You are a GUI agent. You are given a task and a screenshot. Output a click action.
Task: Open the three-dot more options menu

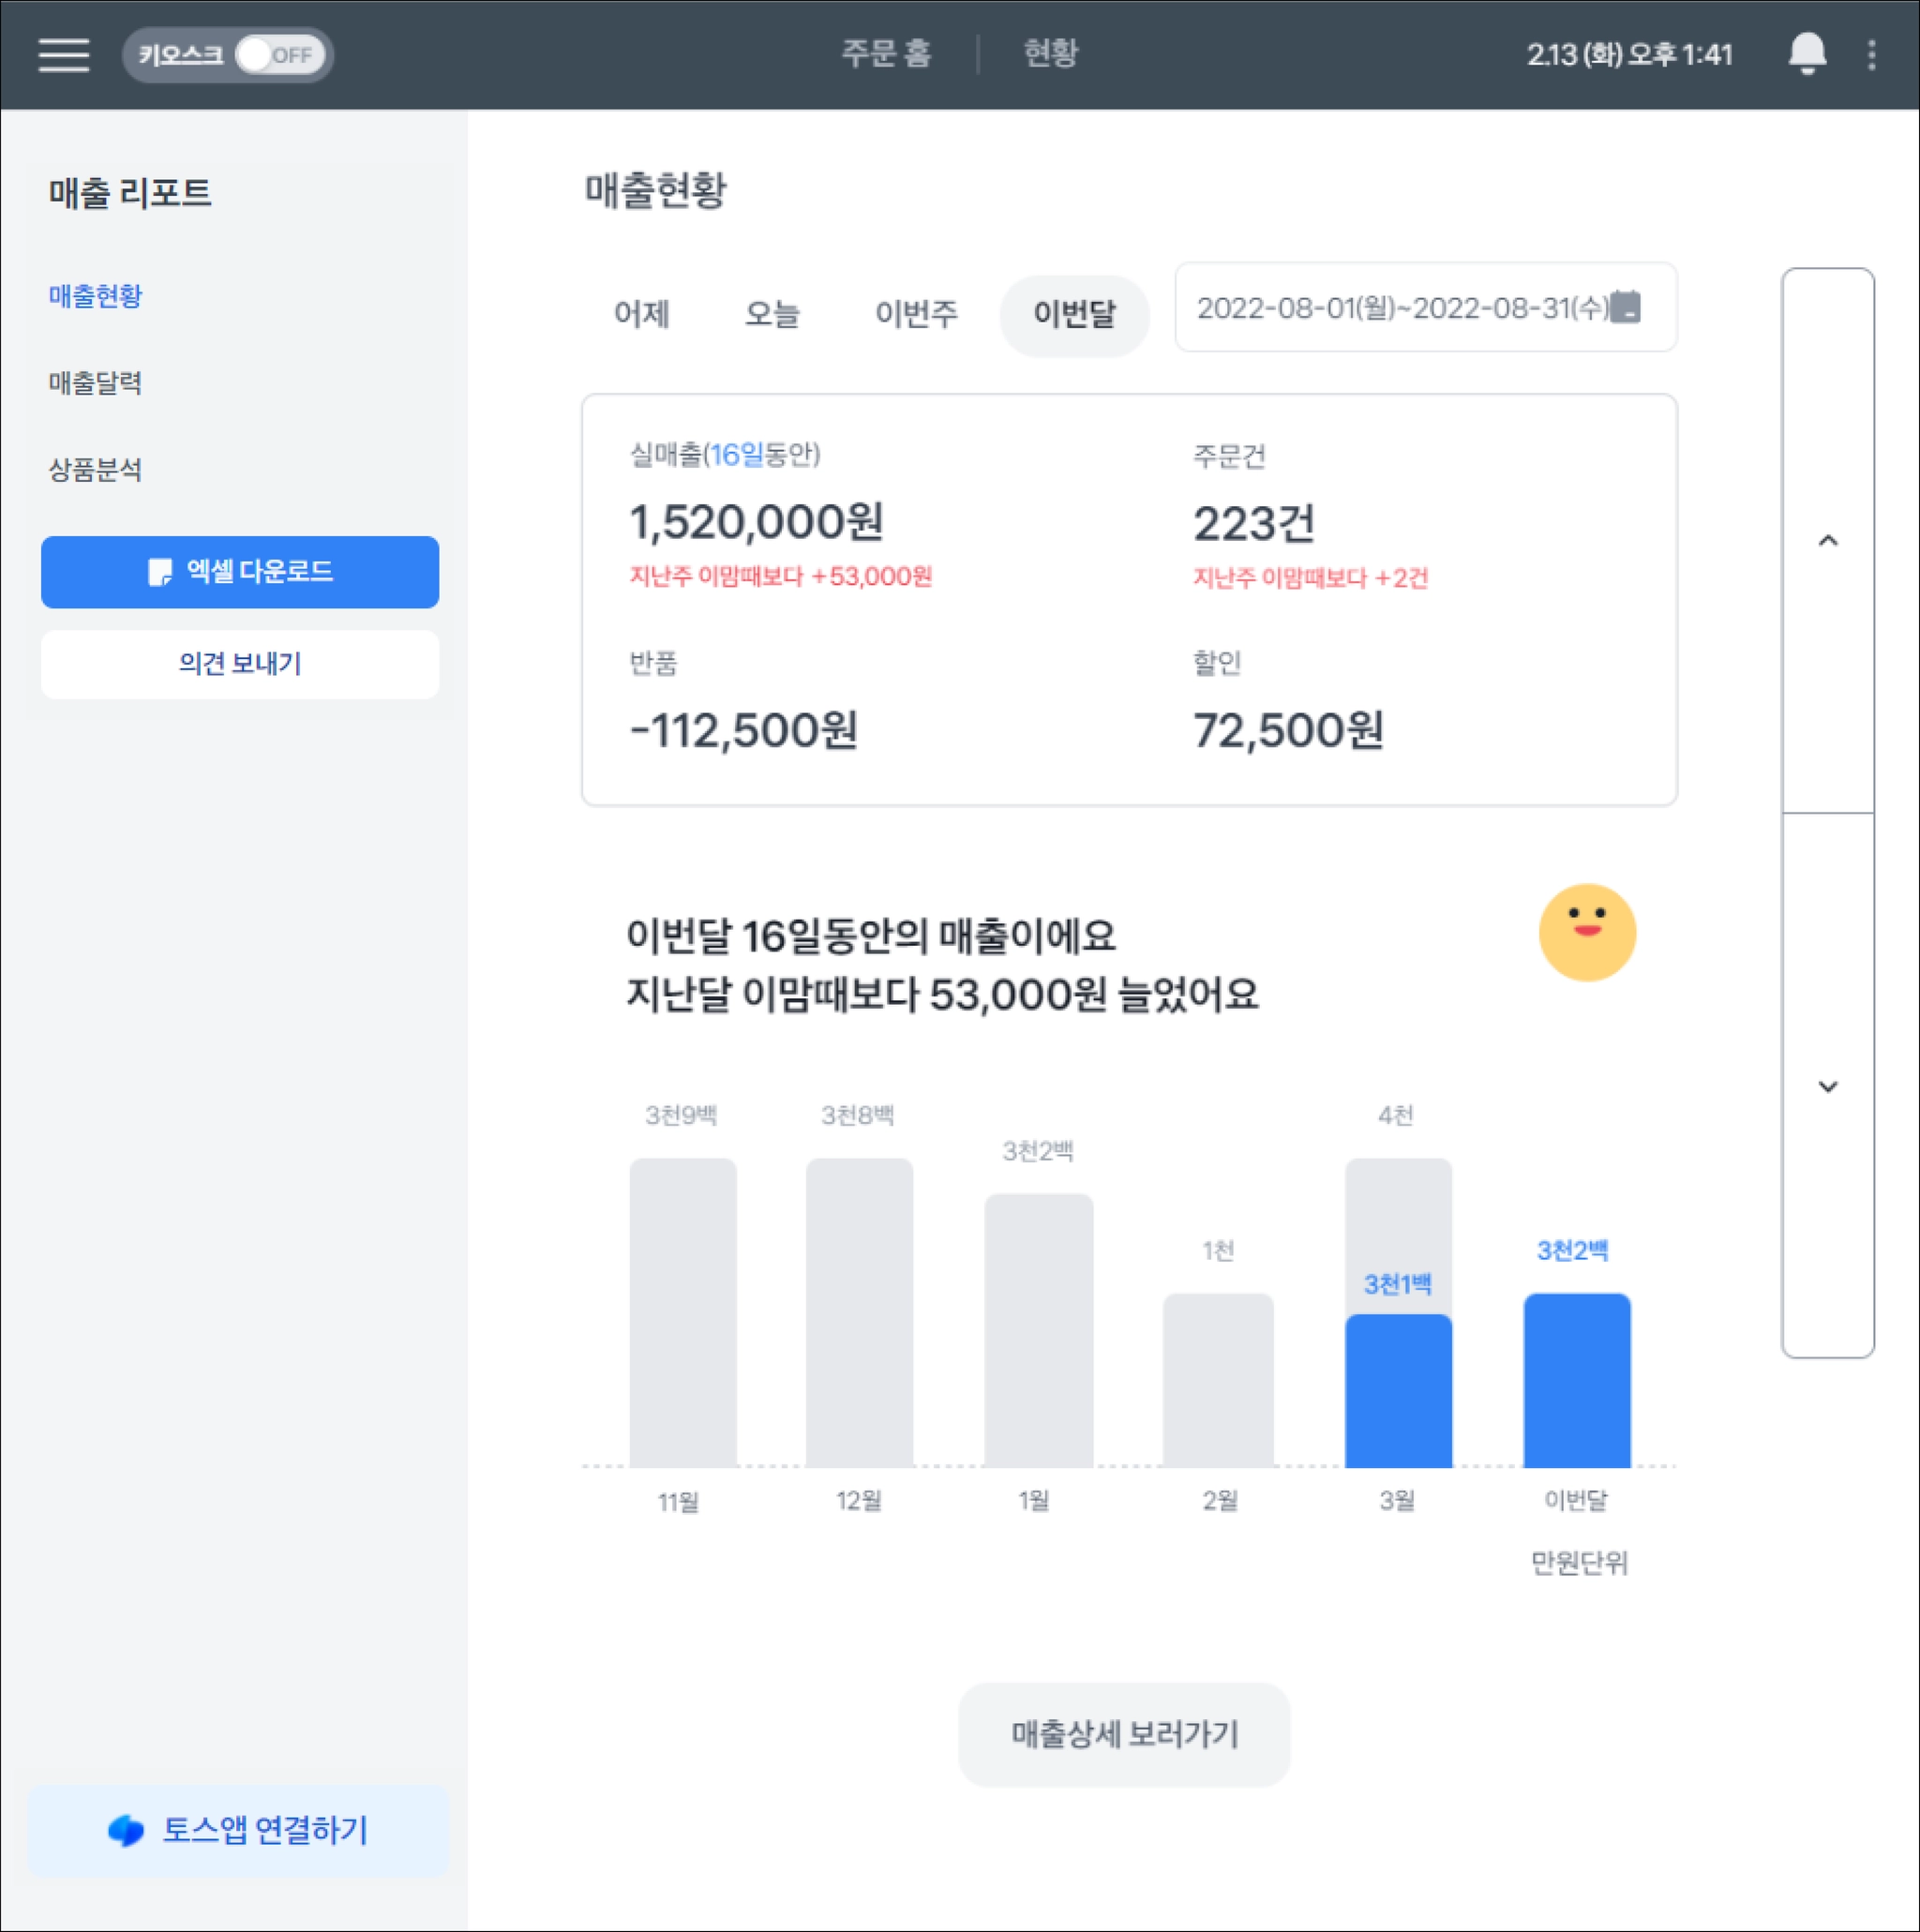point(1871,55)
